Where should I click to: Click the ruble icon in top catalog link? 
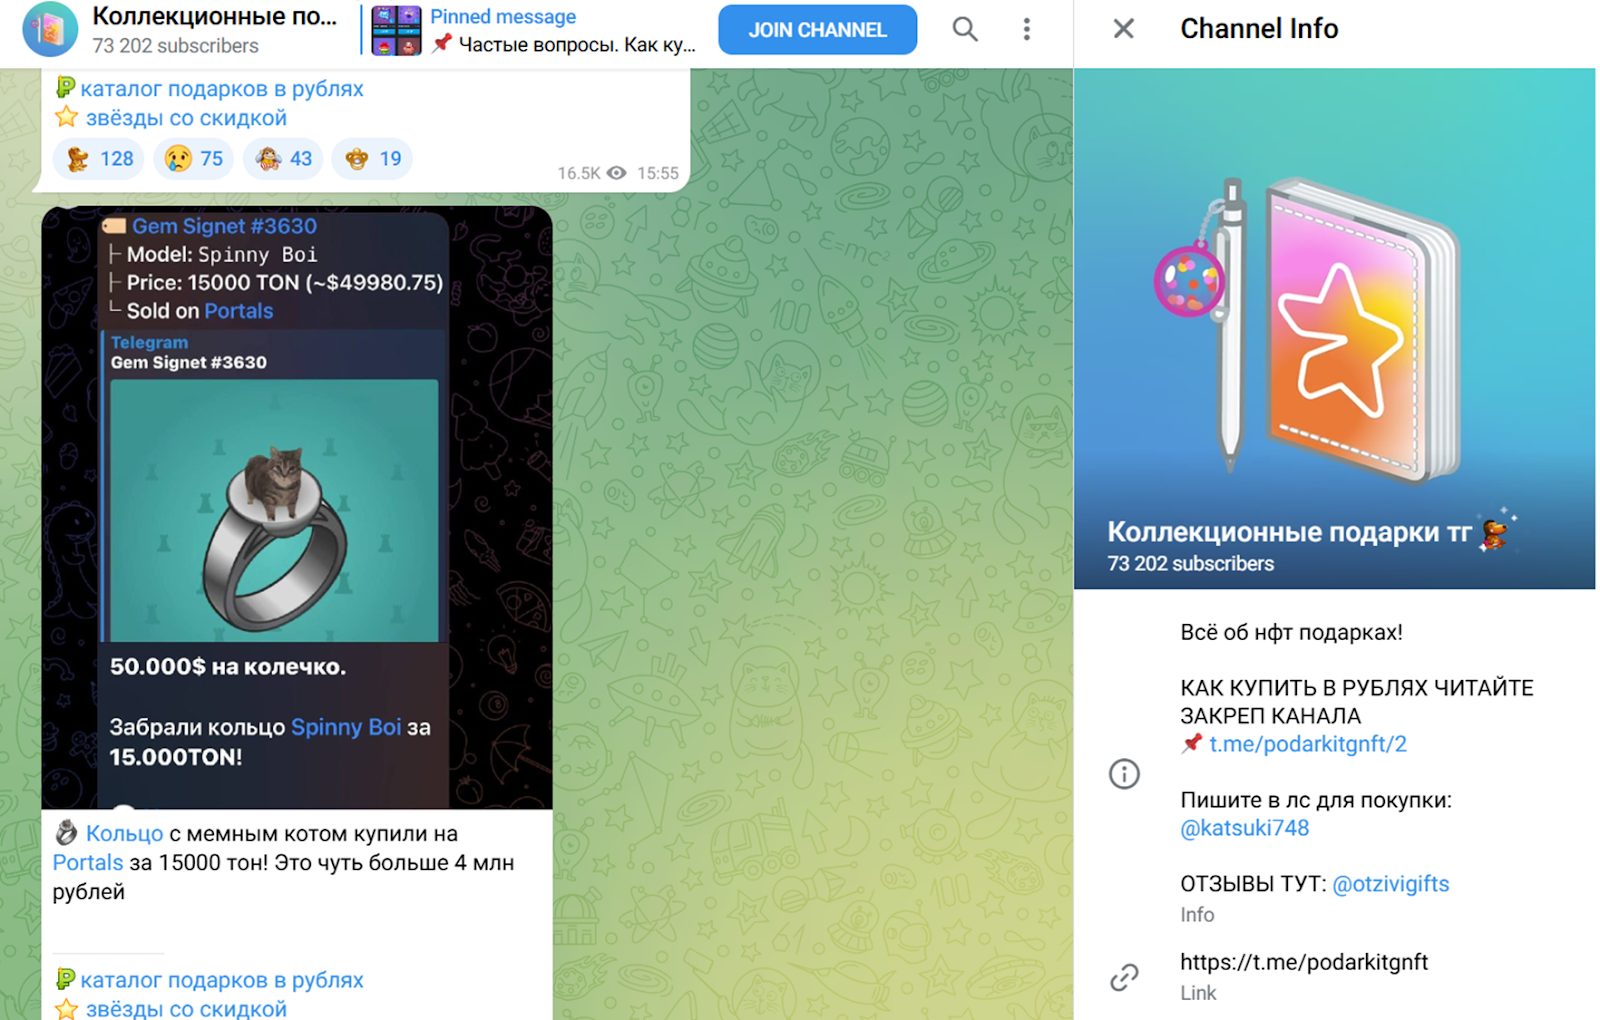tap(65, 88)
